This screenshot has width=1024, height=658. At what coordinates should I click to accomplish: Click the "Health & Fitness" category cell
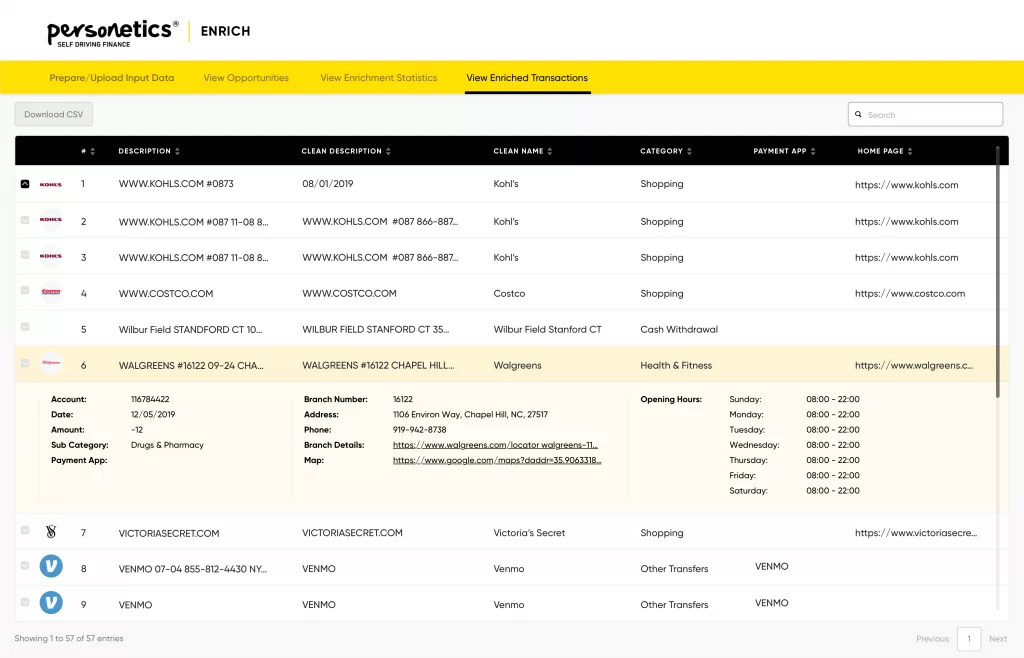676,366
